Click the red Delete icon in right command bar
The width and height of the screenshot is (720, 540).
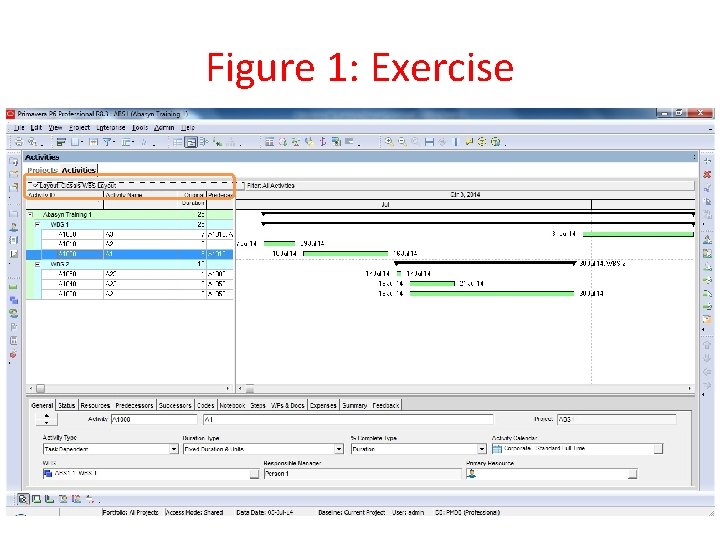pyautogui.click(x=708, y=174)
